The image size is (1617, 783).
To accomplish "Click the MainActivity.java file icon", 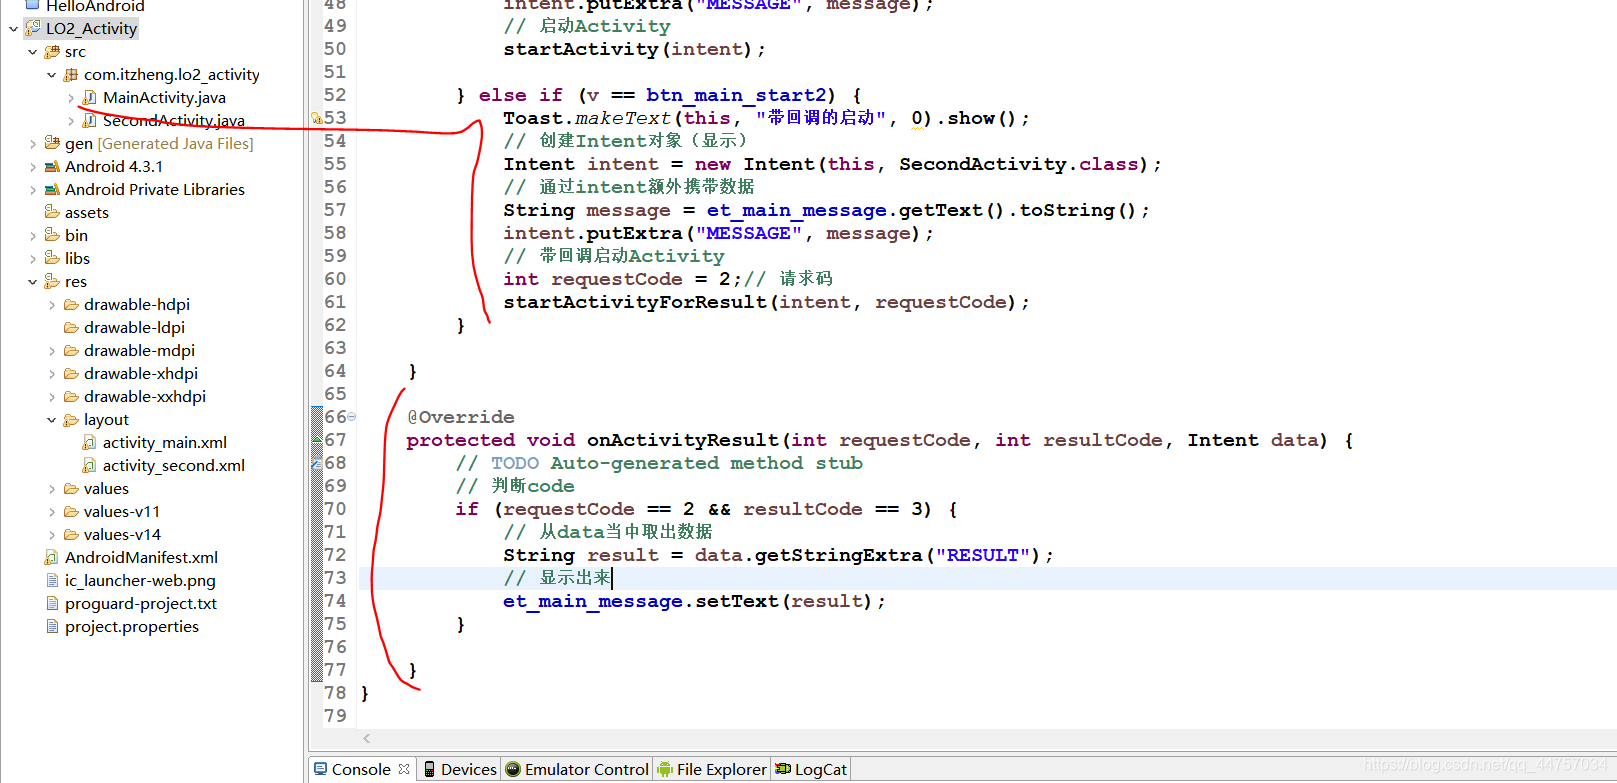I will click(x=90, y=97).
